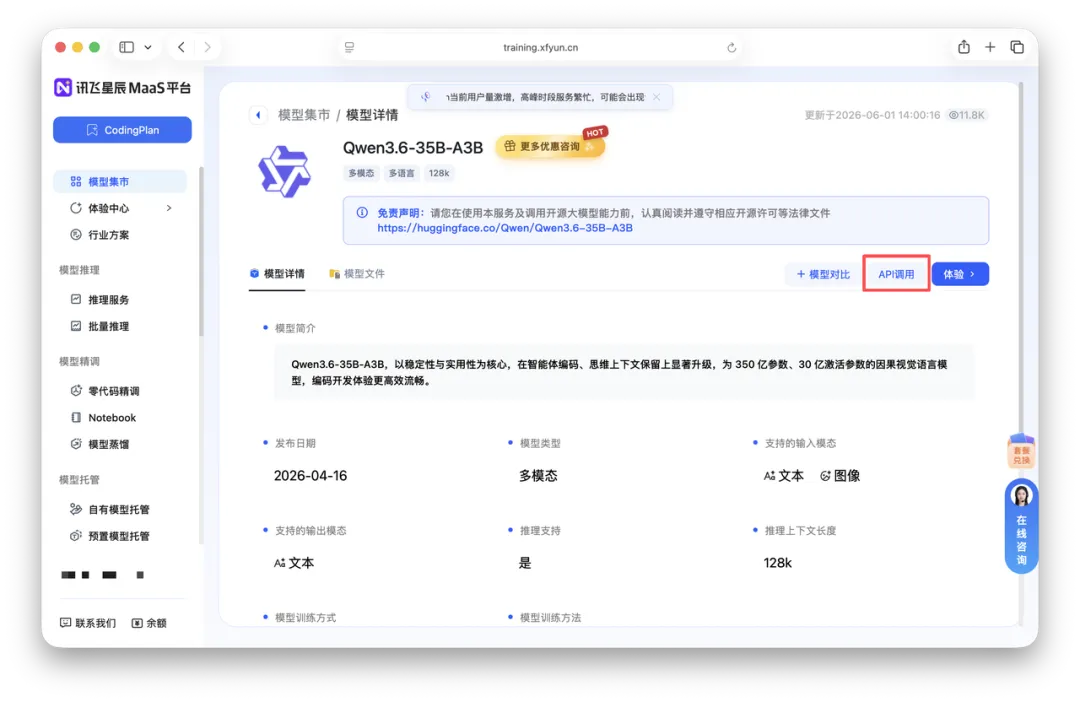This screenshot has height=702, width=1080.
Task: Select 模型集市 in the sidebar
Action: [x=120, y=181]
